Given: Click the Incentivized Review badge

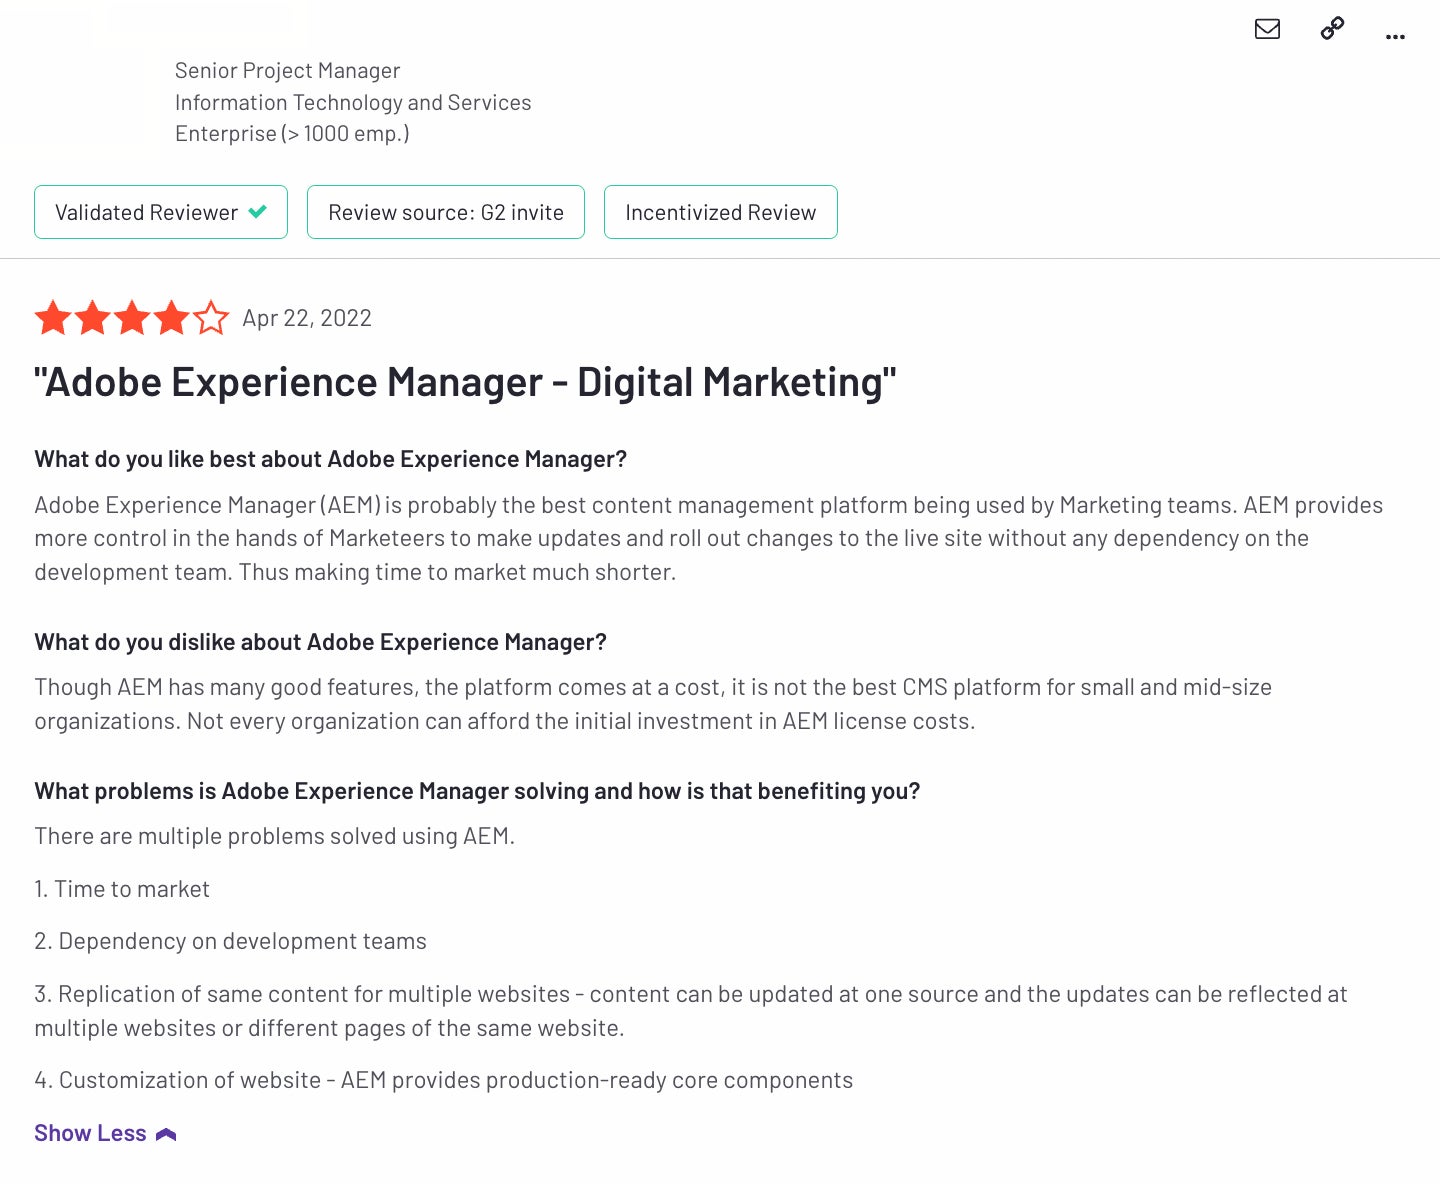Looking at the screenshot, I should coord(721,212).
